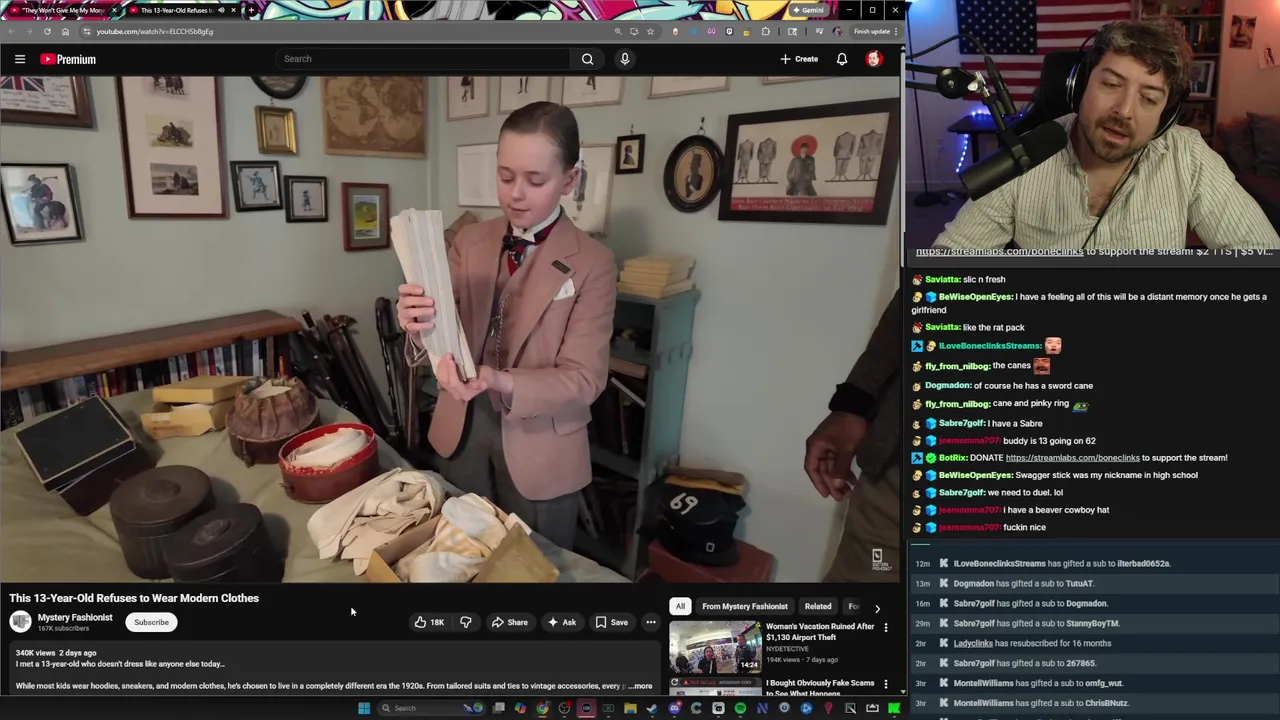The height and width of the screenshot is (720, 1280).
Task: Bookmark this page with star icon
Action: pos(650,31)
